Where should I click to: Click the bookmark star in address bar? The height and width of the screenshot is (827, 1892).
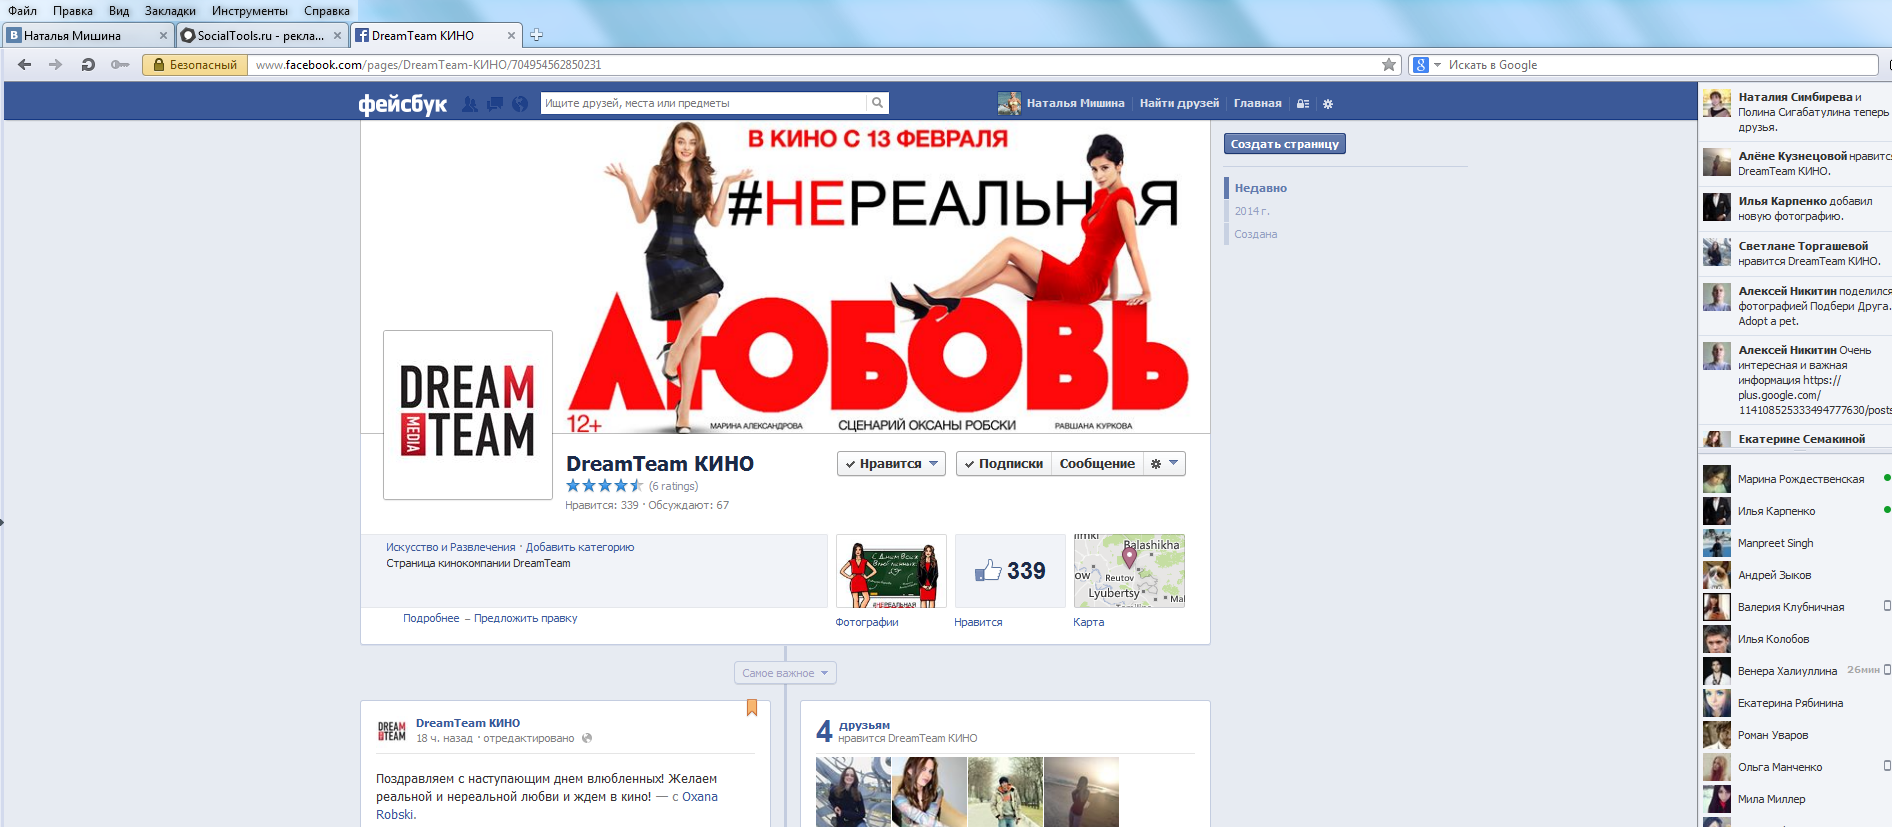coord(1389,65)
